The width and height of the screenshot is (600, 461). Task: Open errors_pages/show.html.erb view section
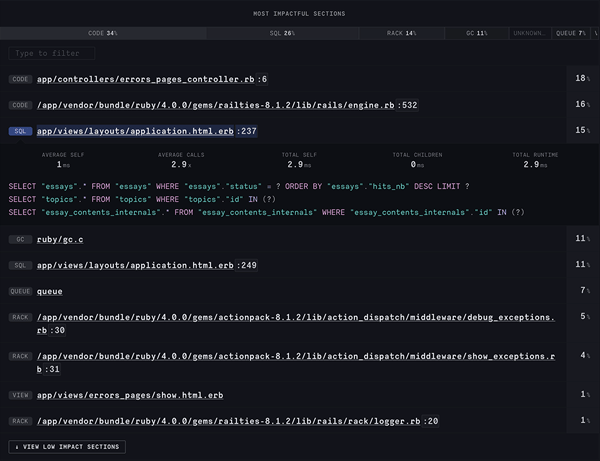coord(130,395)
